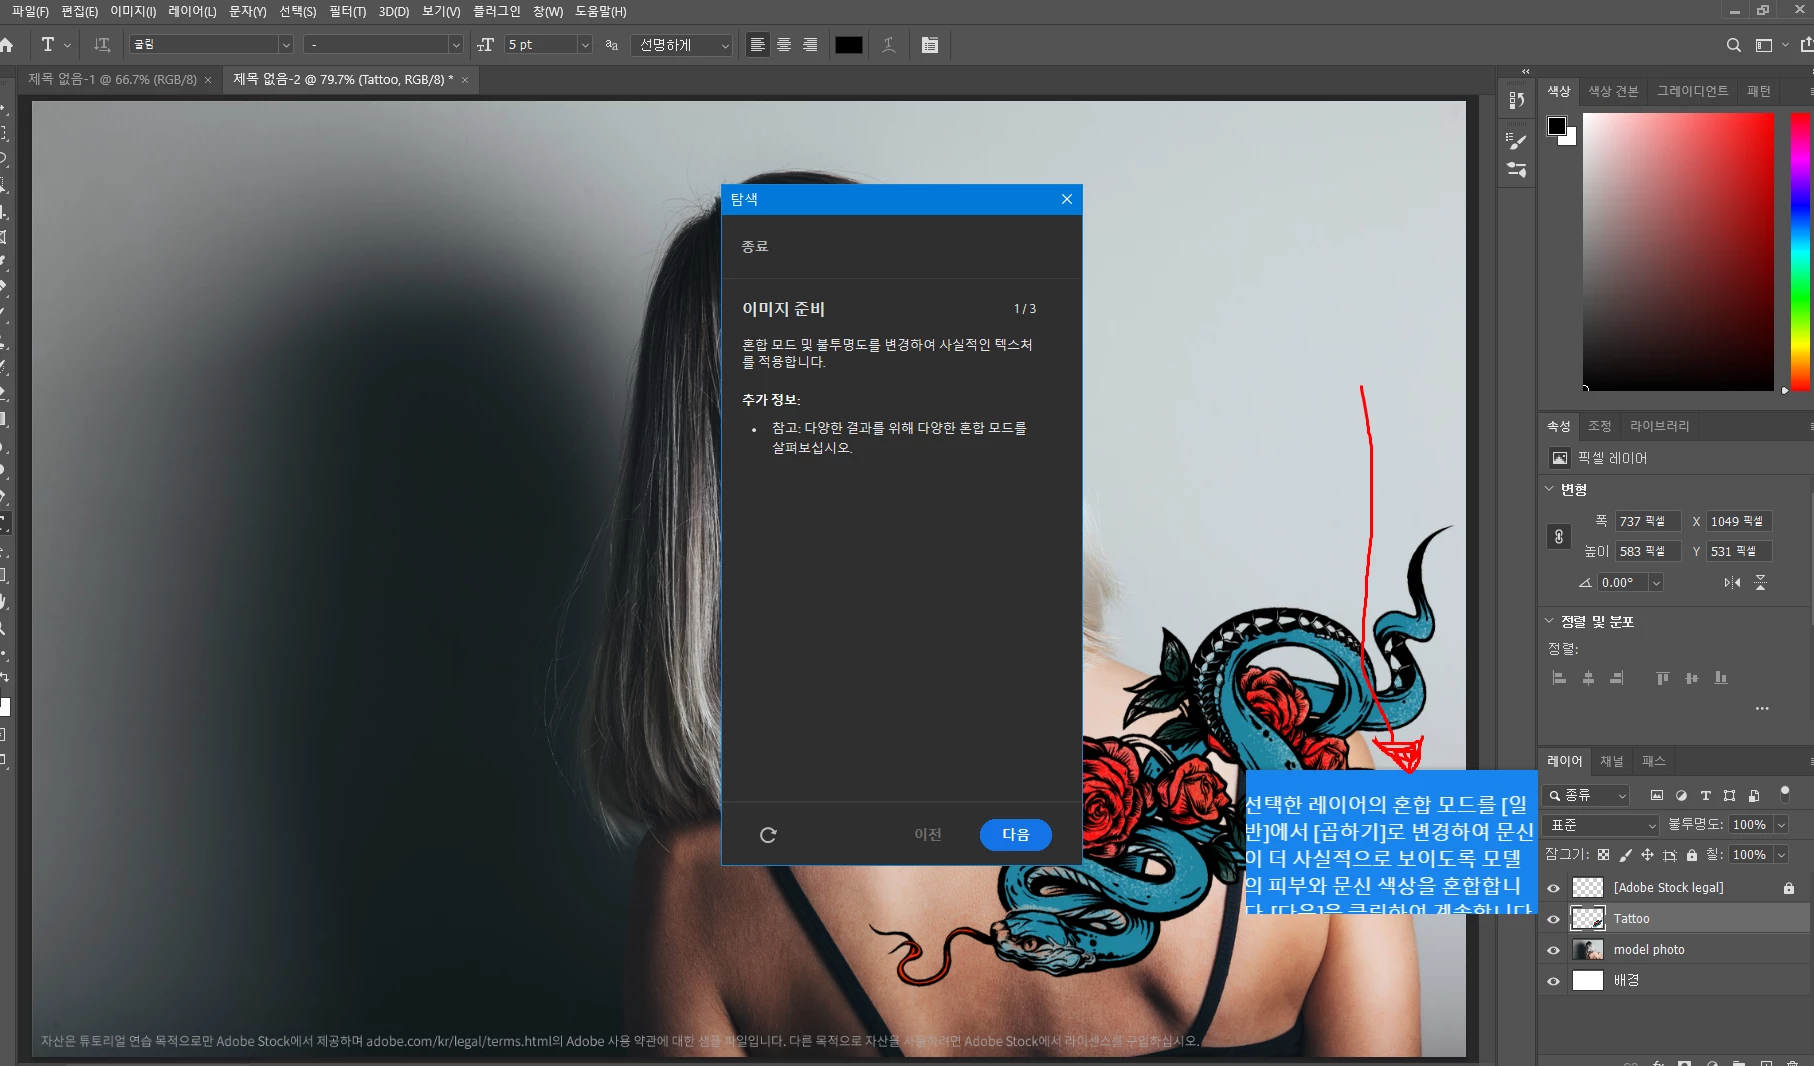Align left edges in alignment section
The image size is (1814, 1066).
pyautogui.click(x=1559, y=678)
